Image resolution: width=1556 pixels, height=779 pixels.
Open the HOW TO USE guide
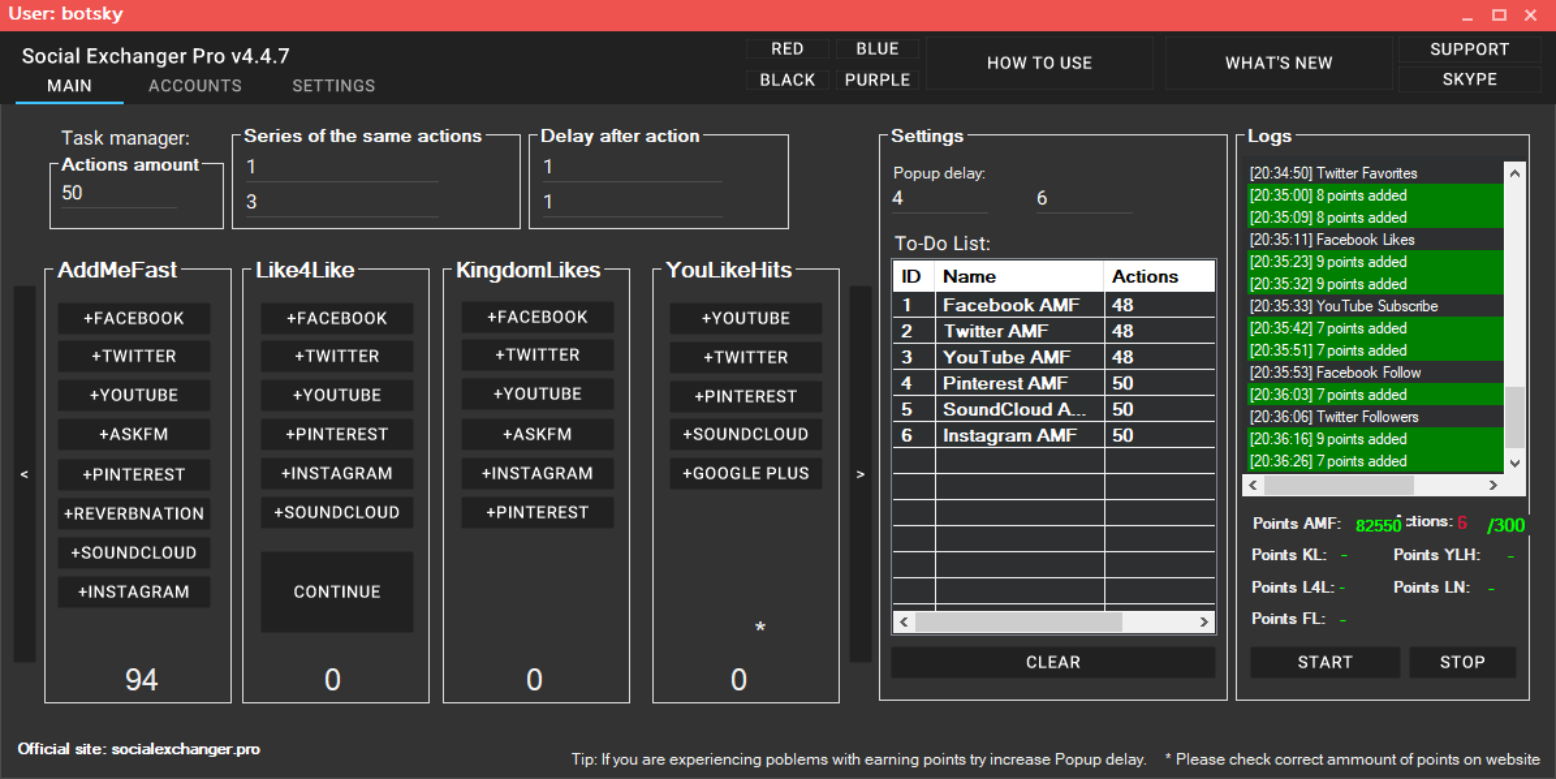(x=1039, y=63)
